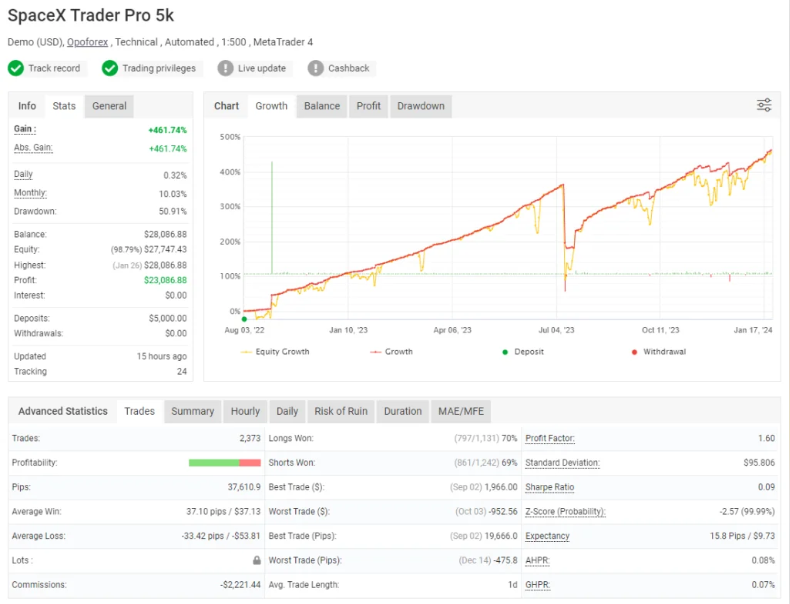The width and height of the screenshot is (790, 604).
Task: Click the Profit Factor label
Action: tap(550, 438)
